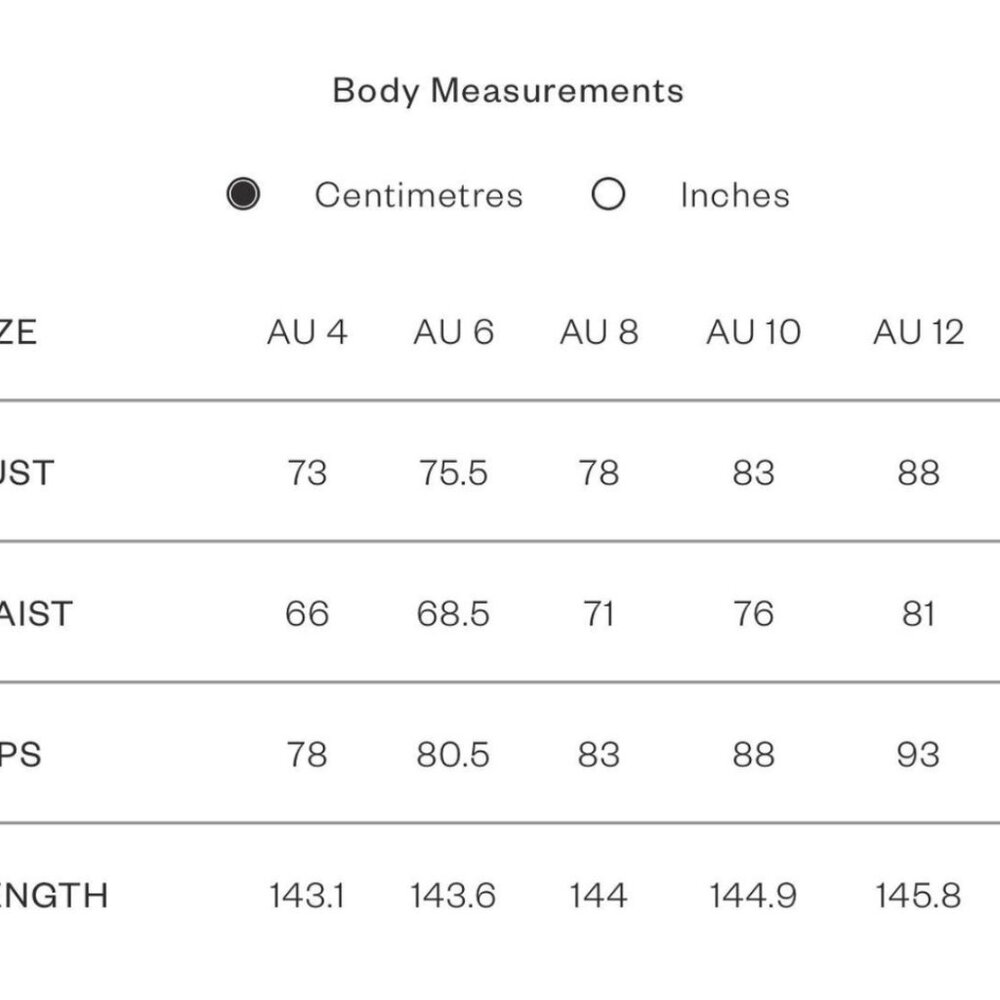Click the Body Measurements heading
The width and height of the screenshot is (1000, 1000).
point(508,91)
